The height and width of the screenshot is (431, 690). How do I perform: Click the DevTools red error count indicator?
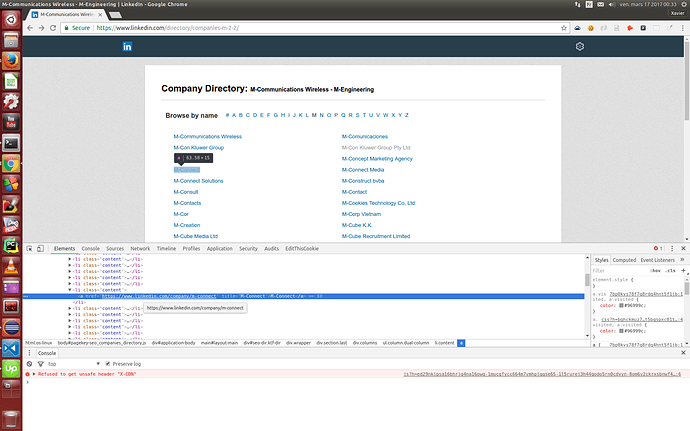[x=658, y=248]
